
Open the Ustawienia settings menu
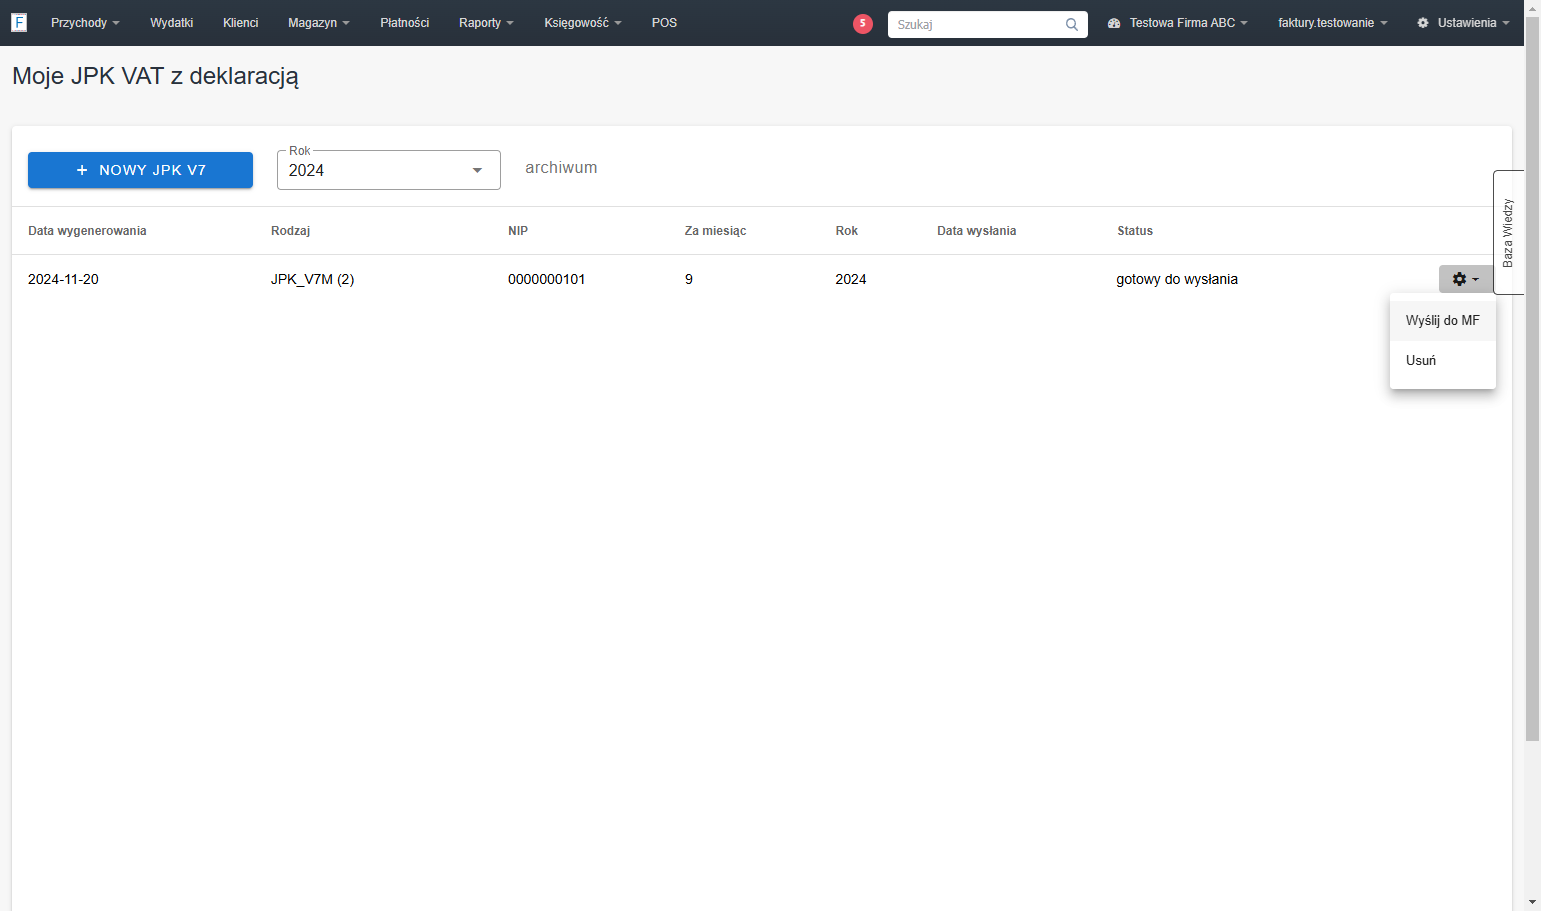pos(1463,23)
